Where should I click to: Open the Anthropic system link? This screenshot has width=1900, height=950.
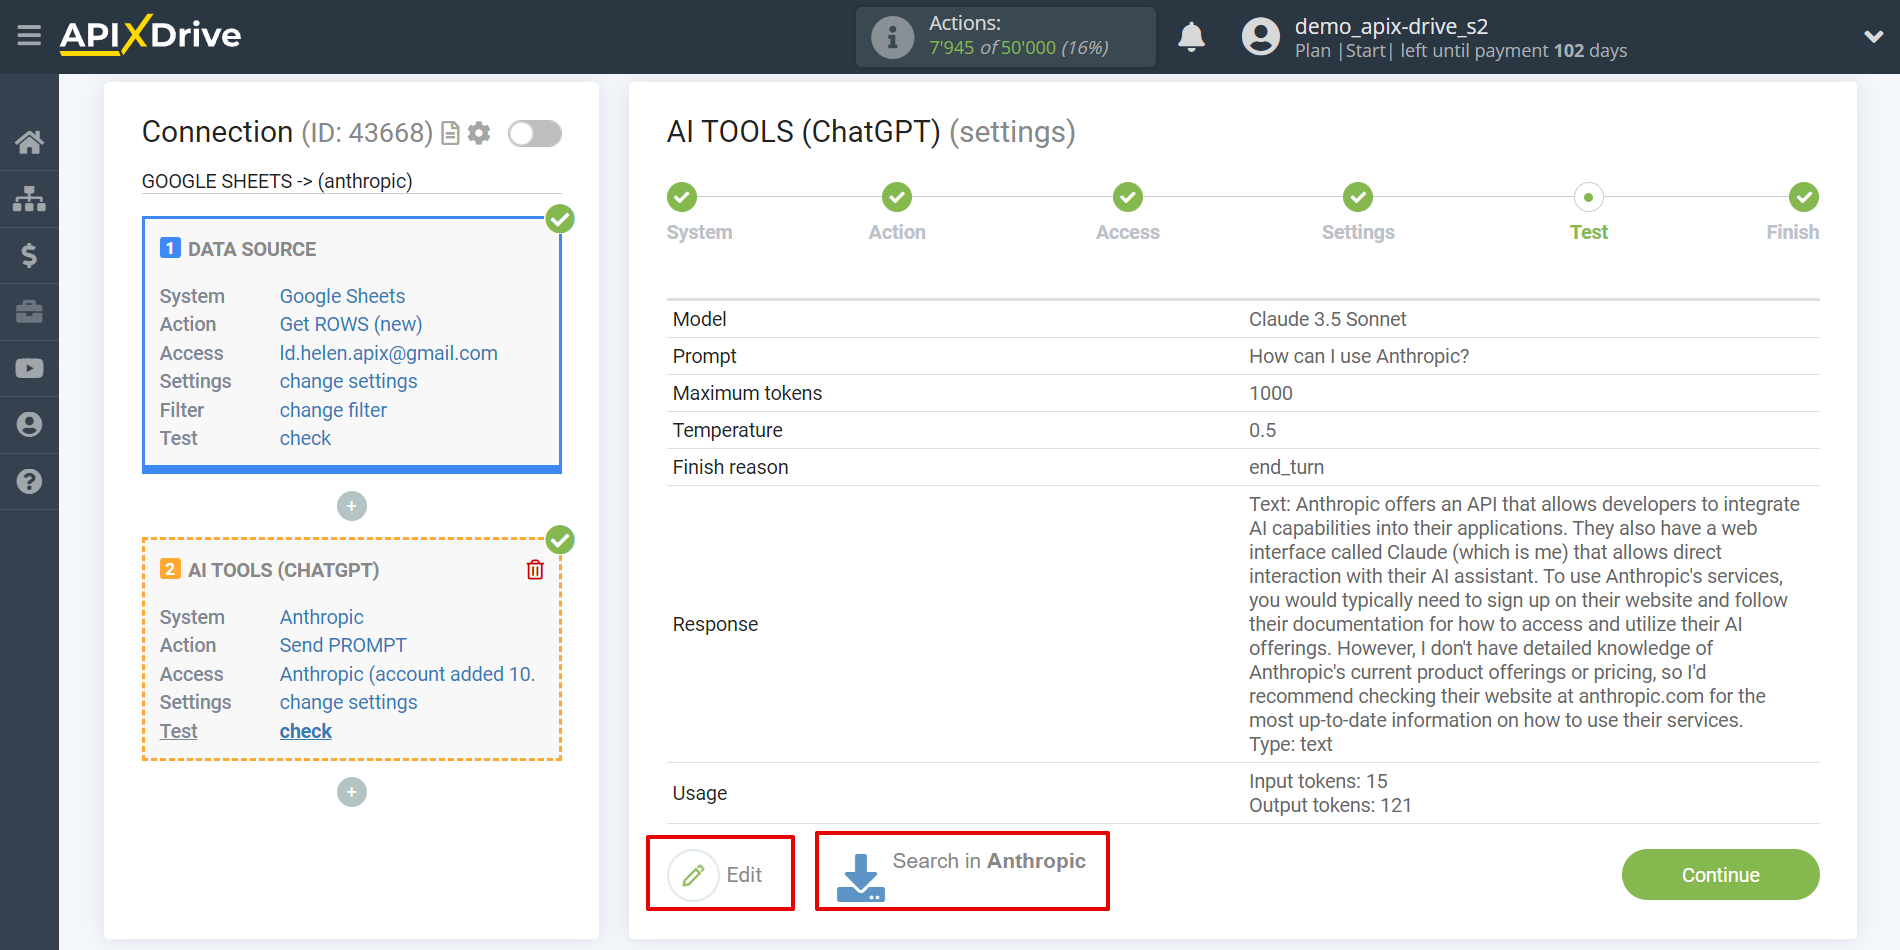tap(321, 617)
